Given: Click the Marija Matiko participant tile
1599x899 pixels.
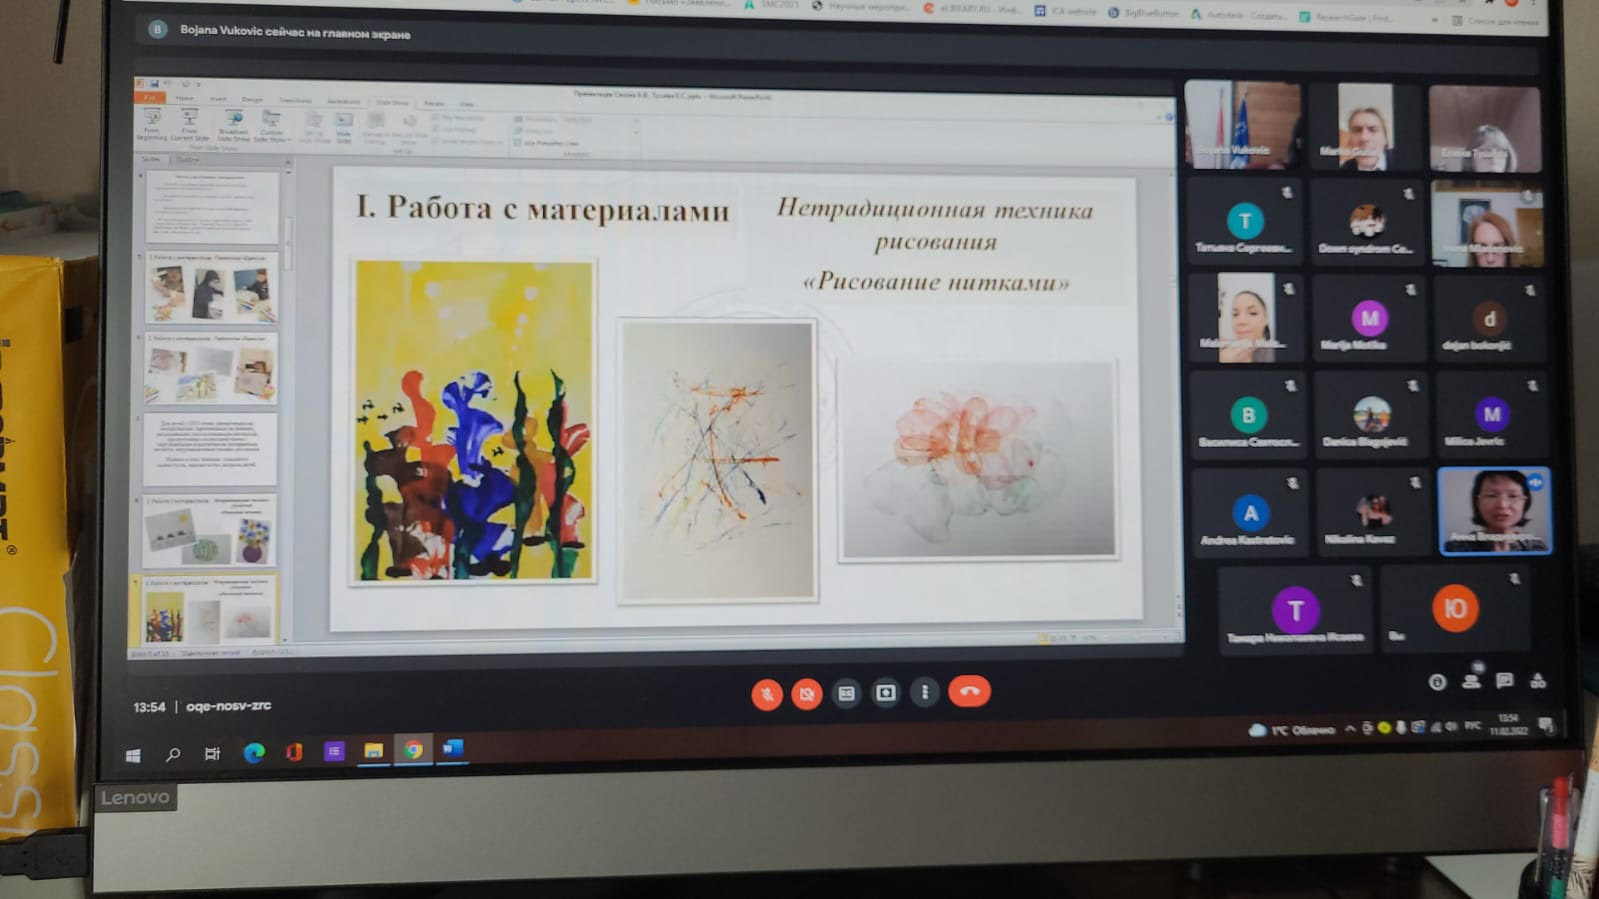Looking at the screenshot, I should [1369, 320].
